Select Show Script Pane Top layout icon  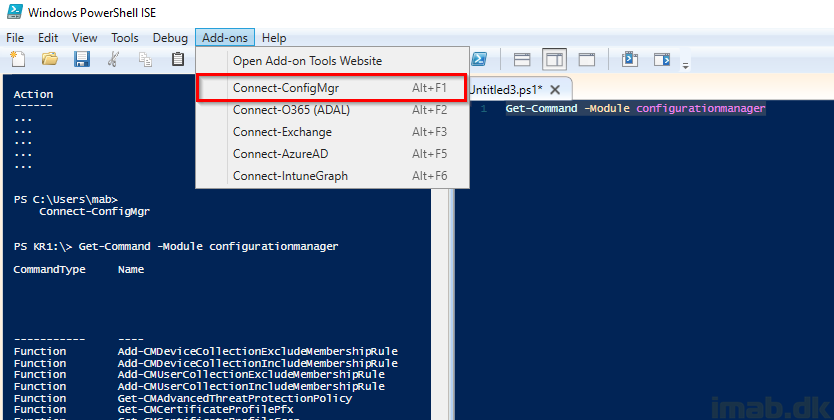pos(522,60)
